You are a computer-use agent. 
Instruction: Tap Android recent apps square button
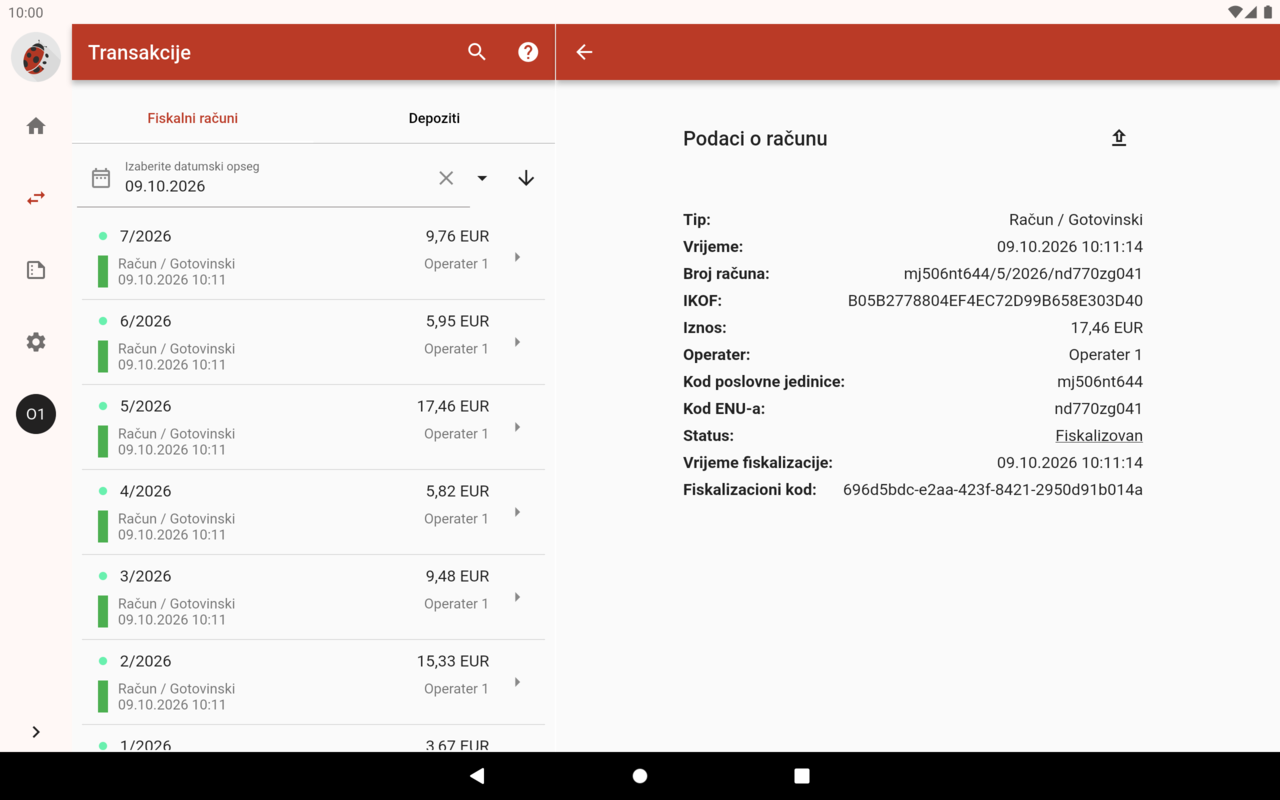point(802,776)
